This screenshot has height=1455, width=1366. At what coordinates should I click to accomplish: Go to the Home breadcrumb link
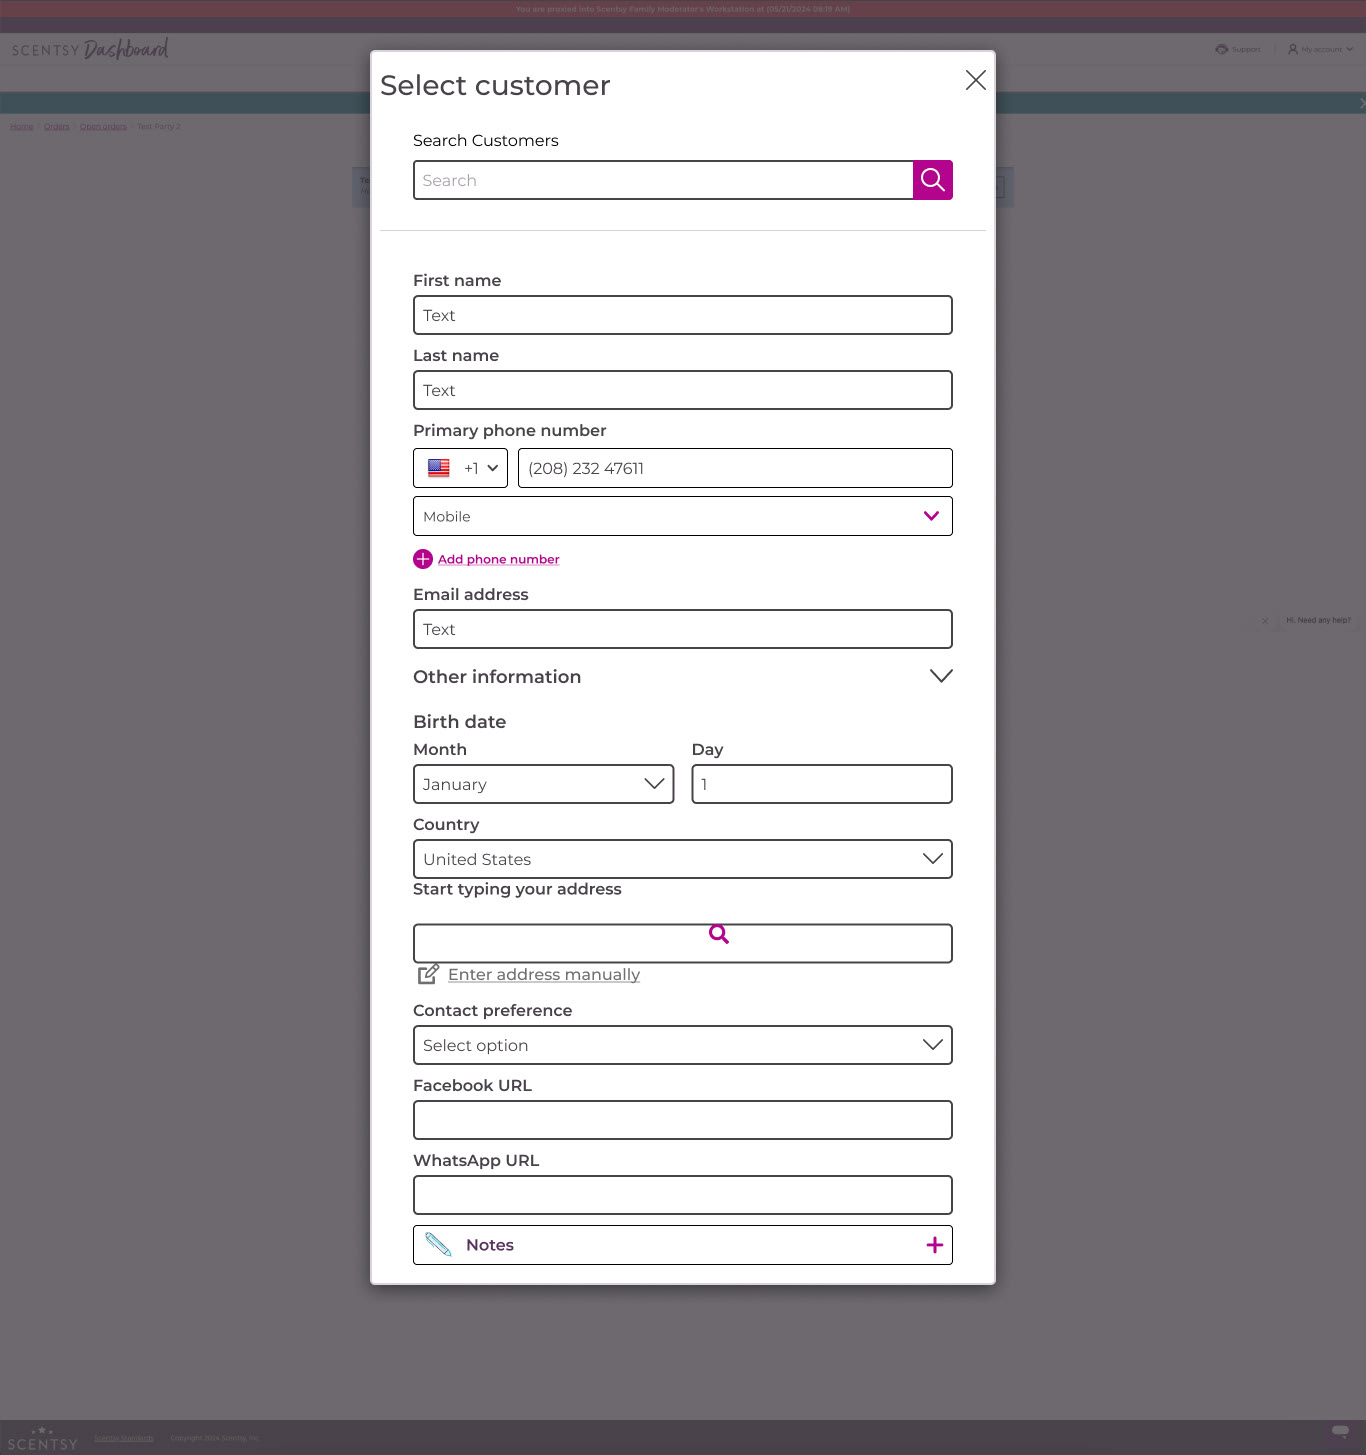(22, 127)
